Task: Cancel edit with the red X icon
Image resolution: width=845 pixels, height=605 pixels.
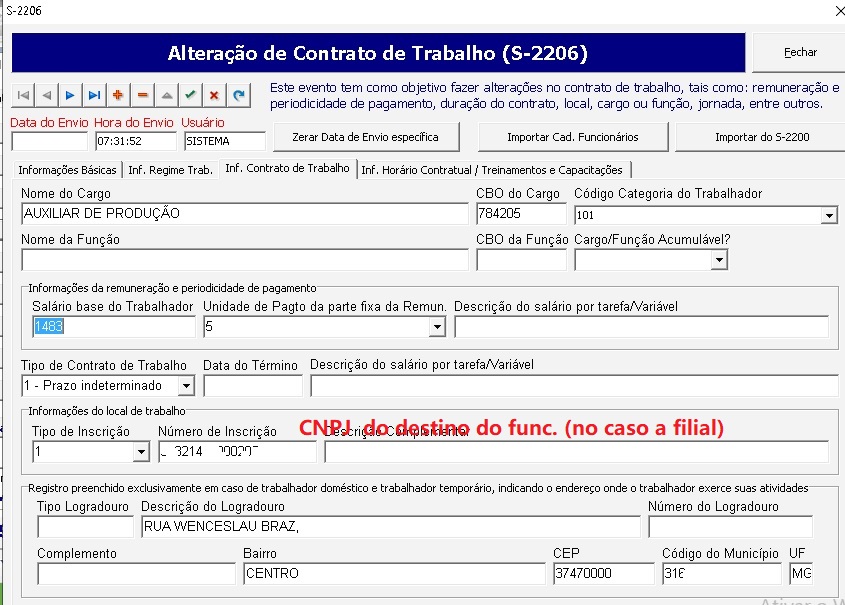Action: [x=214, y=95]
